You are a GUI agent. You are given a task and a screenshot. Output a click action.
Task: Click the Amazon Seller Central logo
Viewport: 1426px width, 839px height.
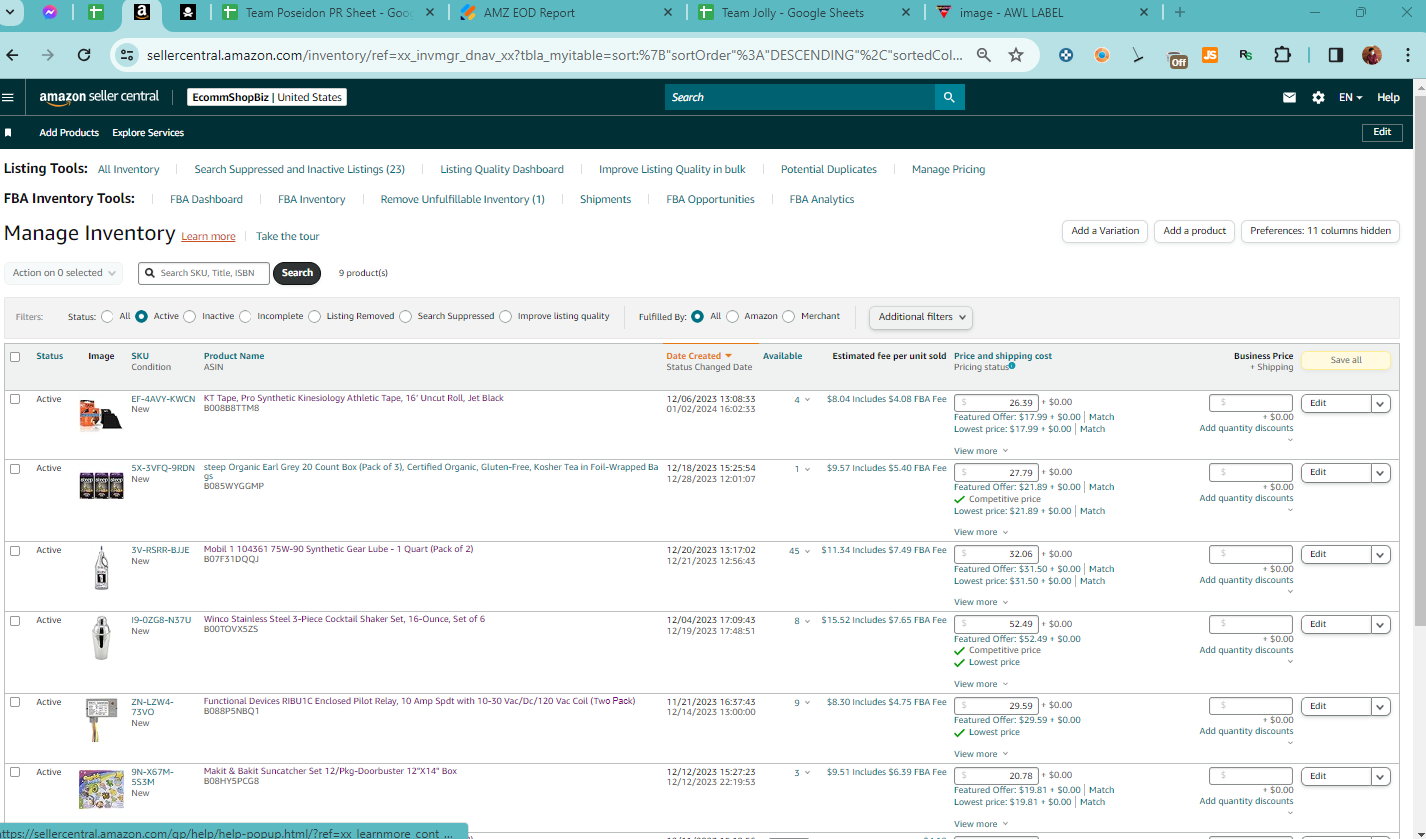point(99,97)
